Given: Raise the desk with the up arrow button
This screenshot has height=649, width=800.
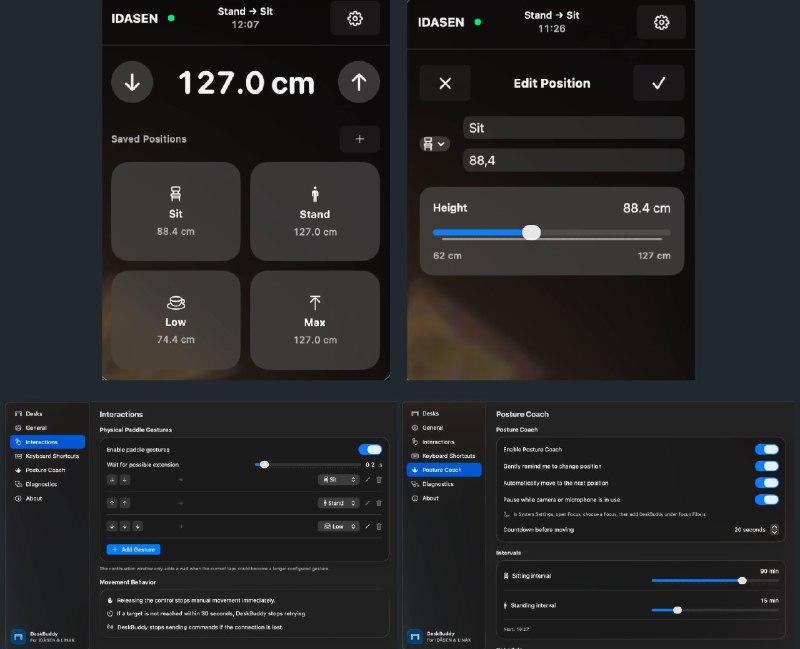Looking at the screenshot, I should click(359, 82).
